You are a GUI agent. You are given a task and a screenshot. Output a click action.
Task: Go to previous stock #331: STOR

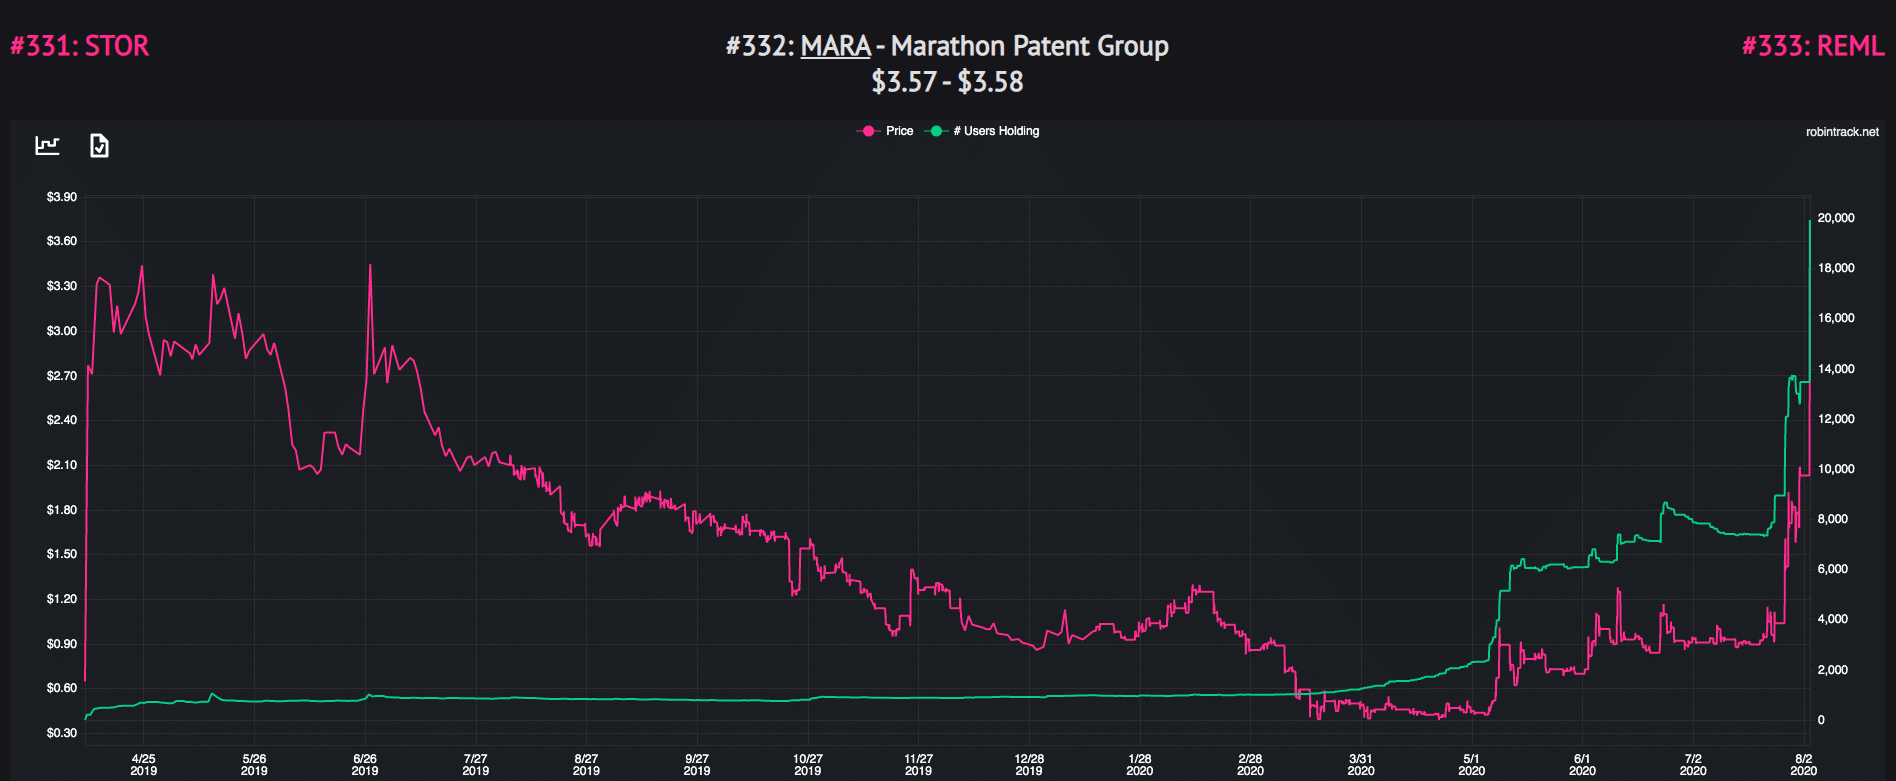coord(80,46)
